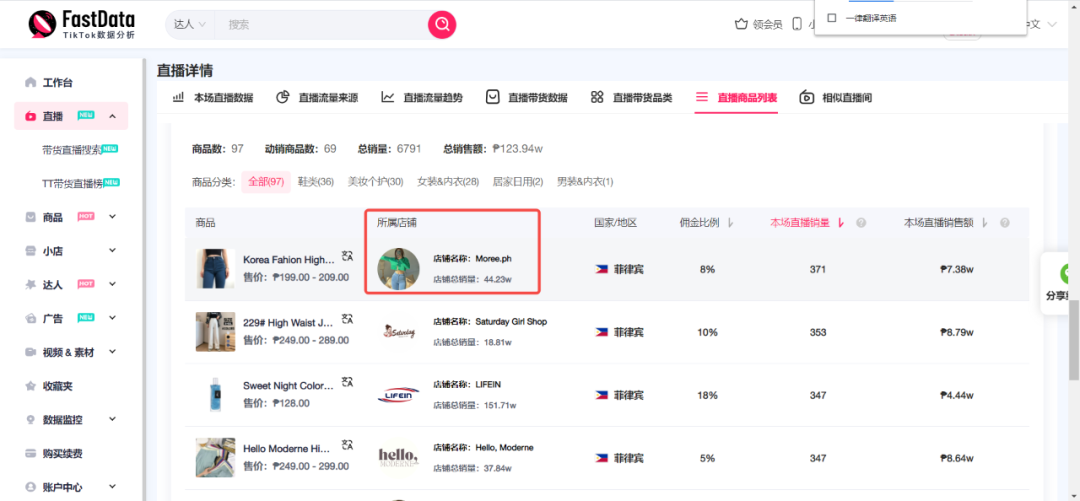Expand the 达人 sidebar section
Image resolution: width=1080 pixels, height=501 pixels.
pyautogui.click(x=112, y=284)
